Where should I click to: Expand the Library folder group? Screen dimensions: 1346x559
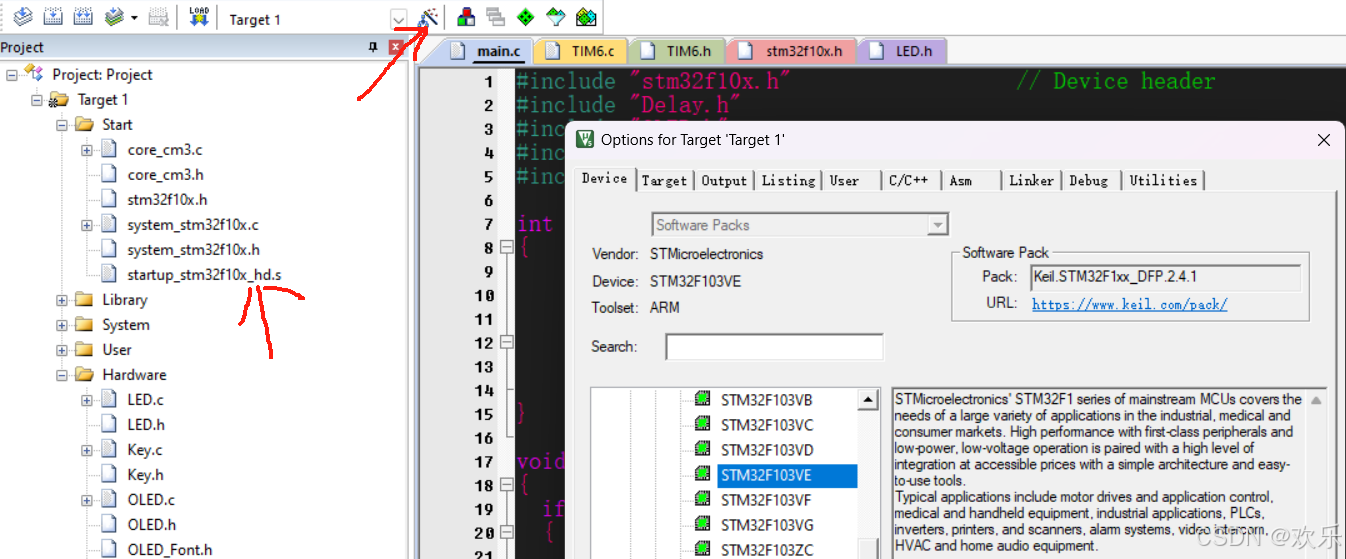click(x=62, y=299)
